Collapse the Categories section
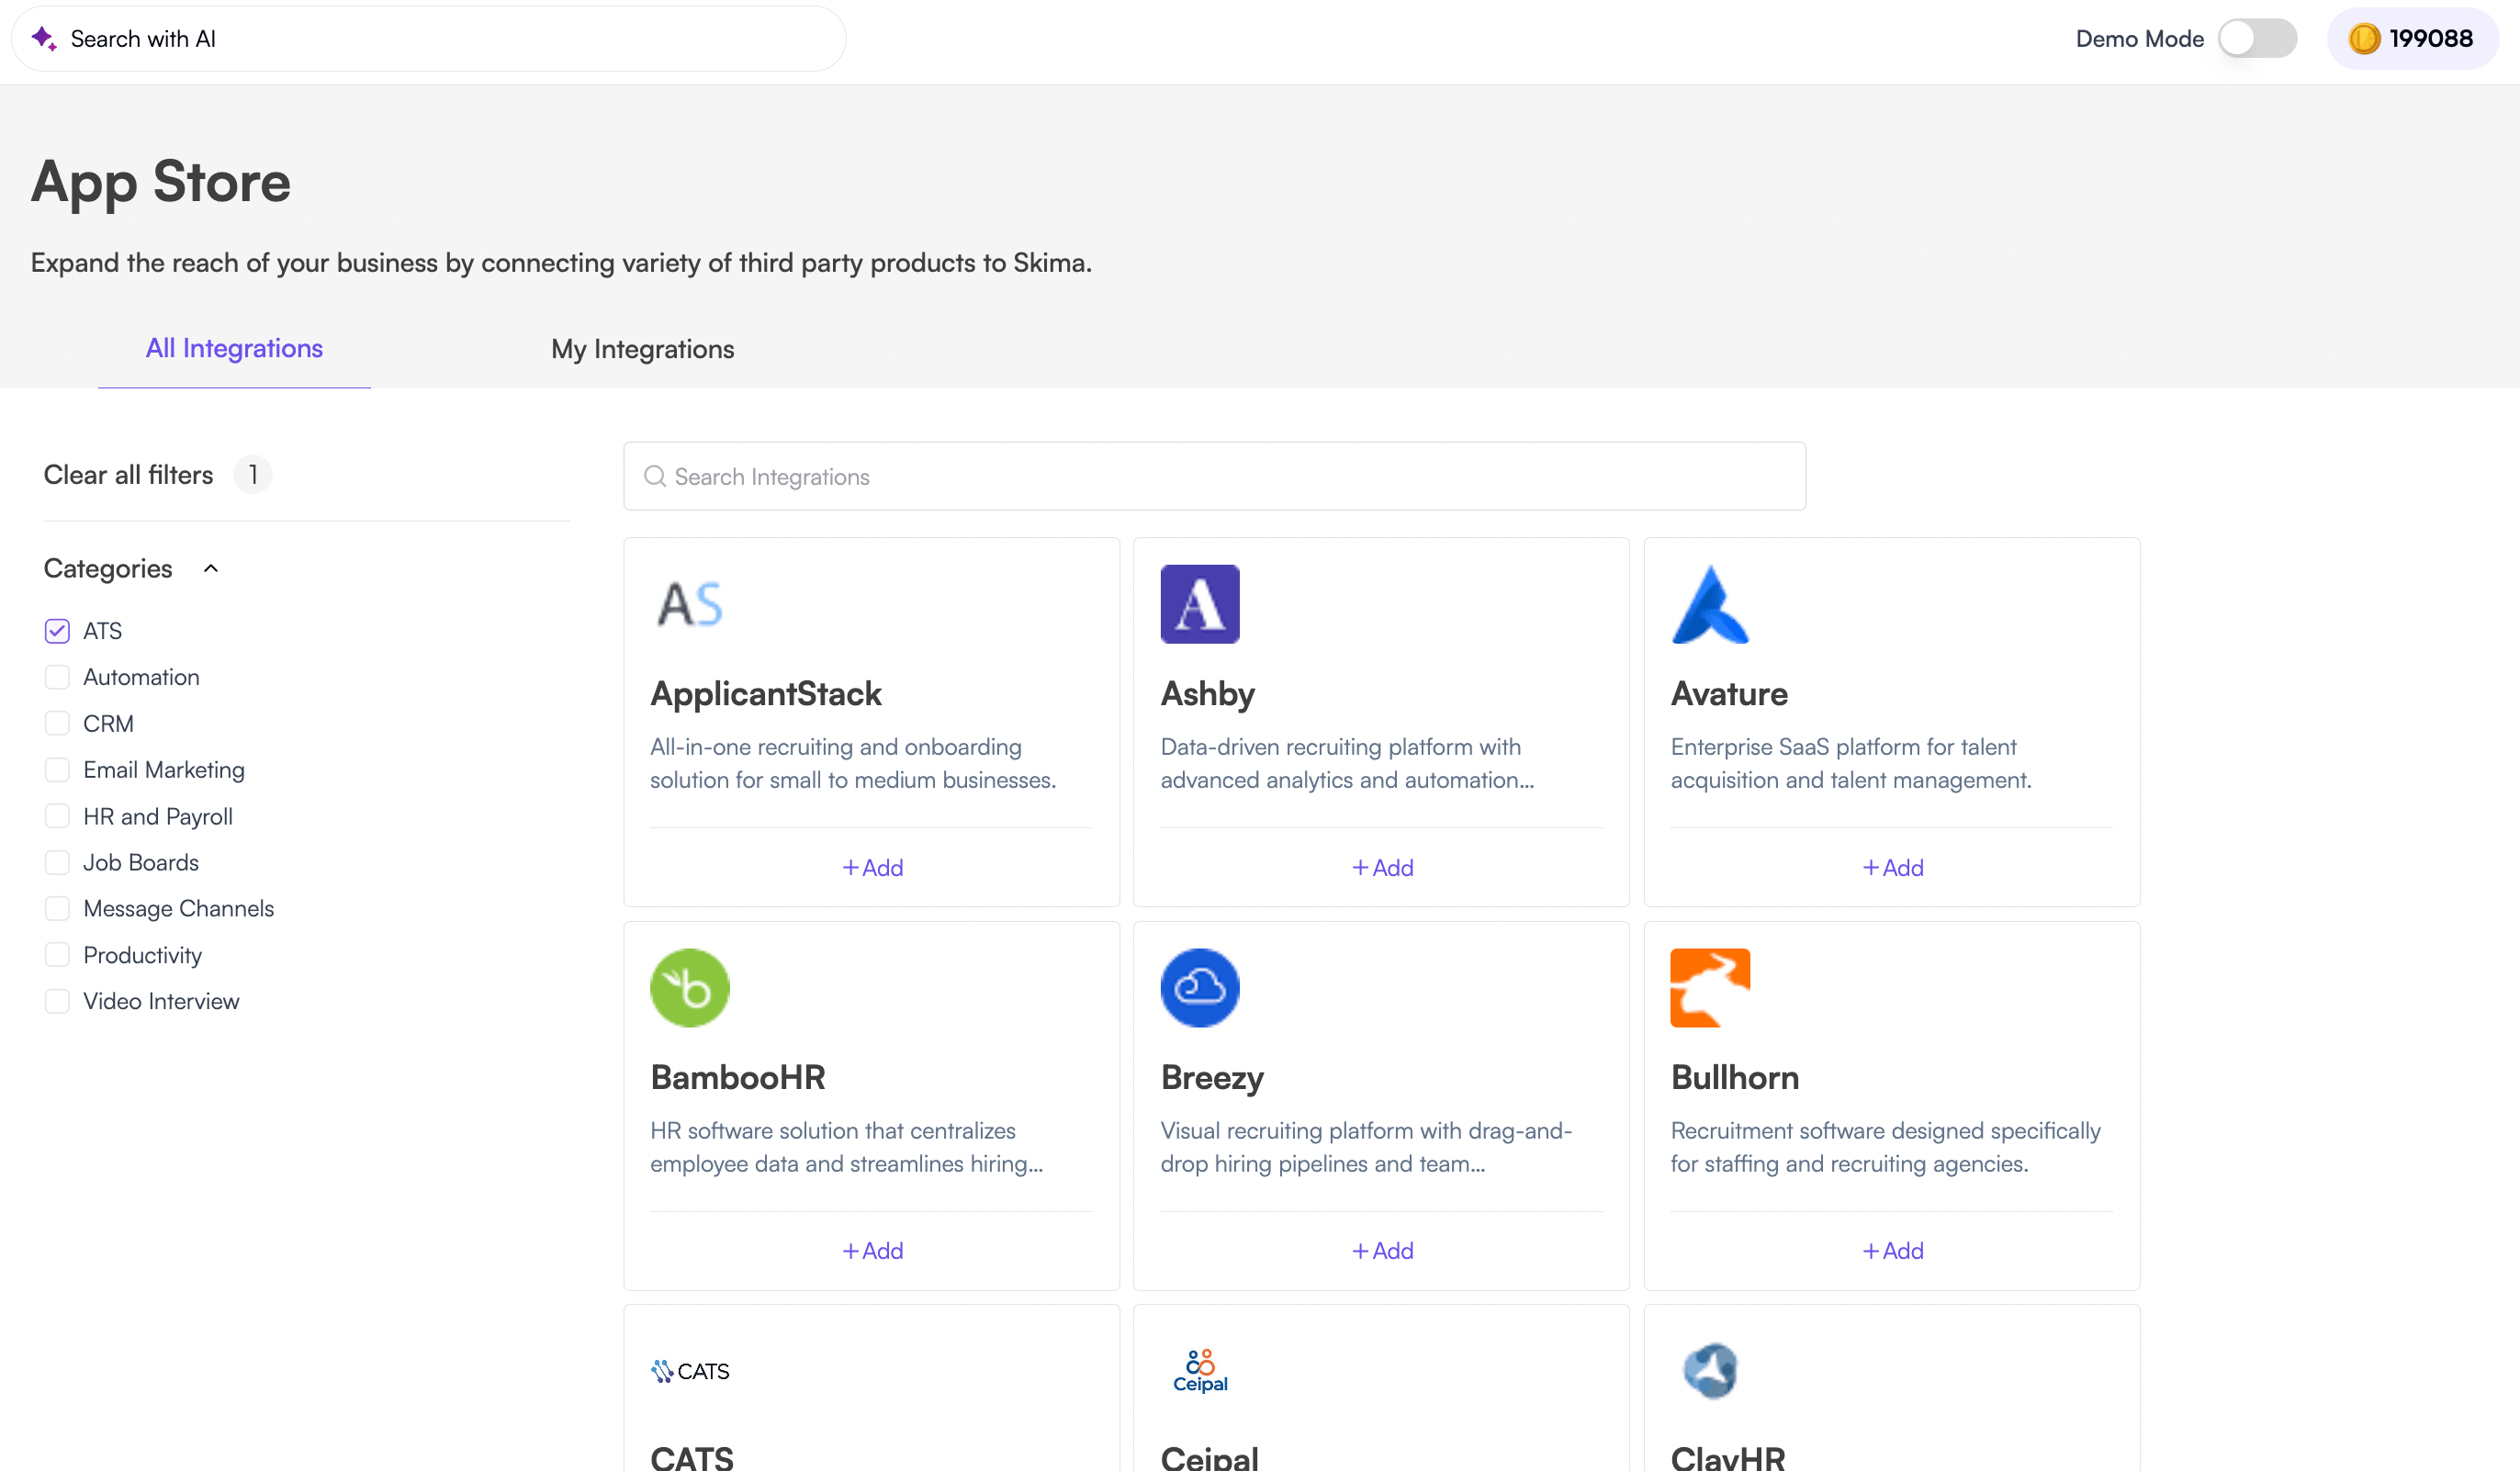Screen dimensions: 2520x1471 point(211,567)
